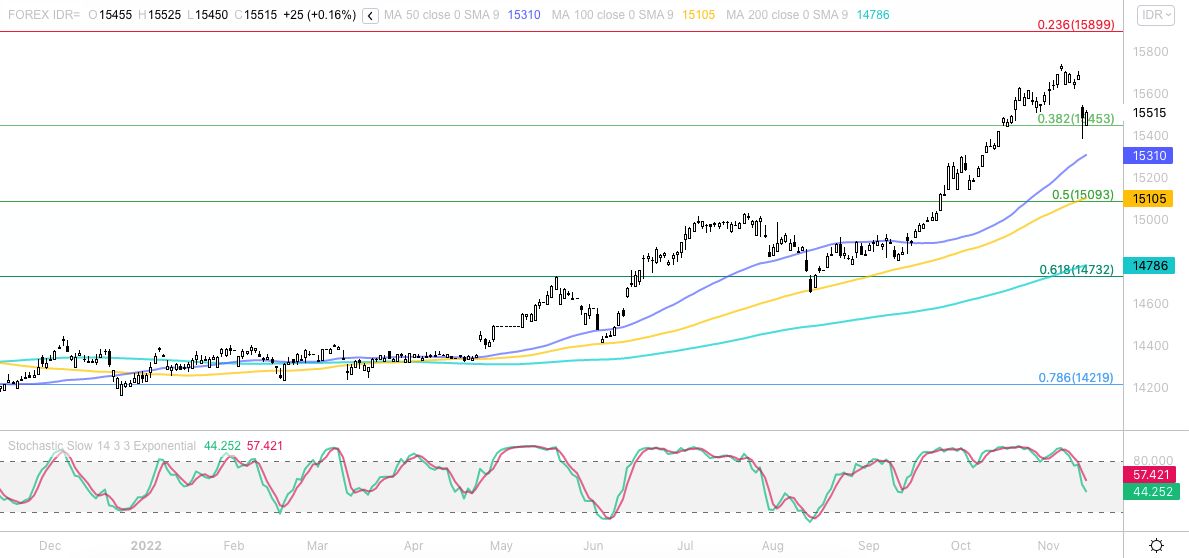Click the 14200 price axis label
The width and height of the screenshot is (1189, 558).
coord(1150,387)
